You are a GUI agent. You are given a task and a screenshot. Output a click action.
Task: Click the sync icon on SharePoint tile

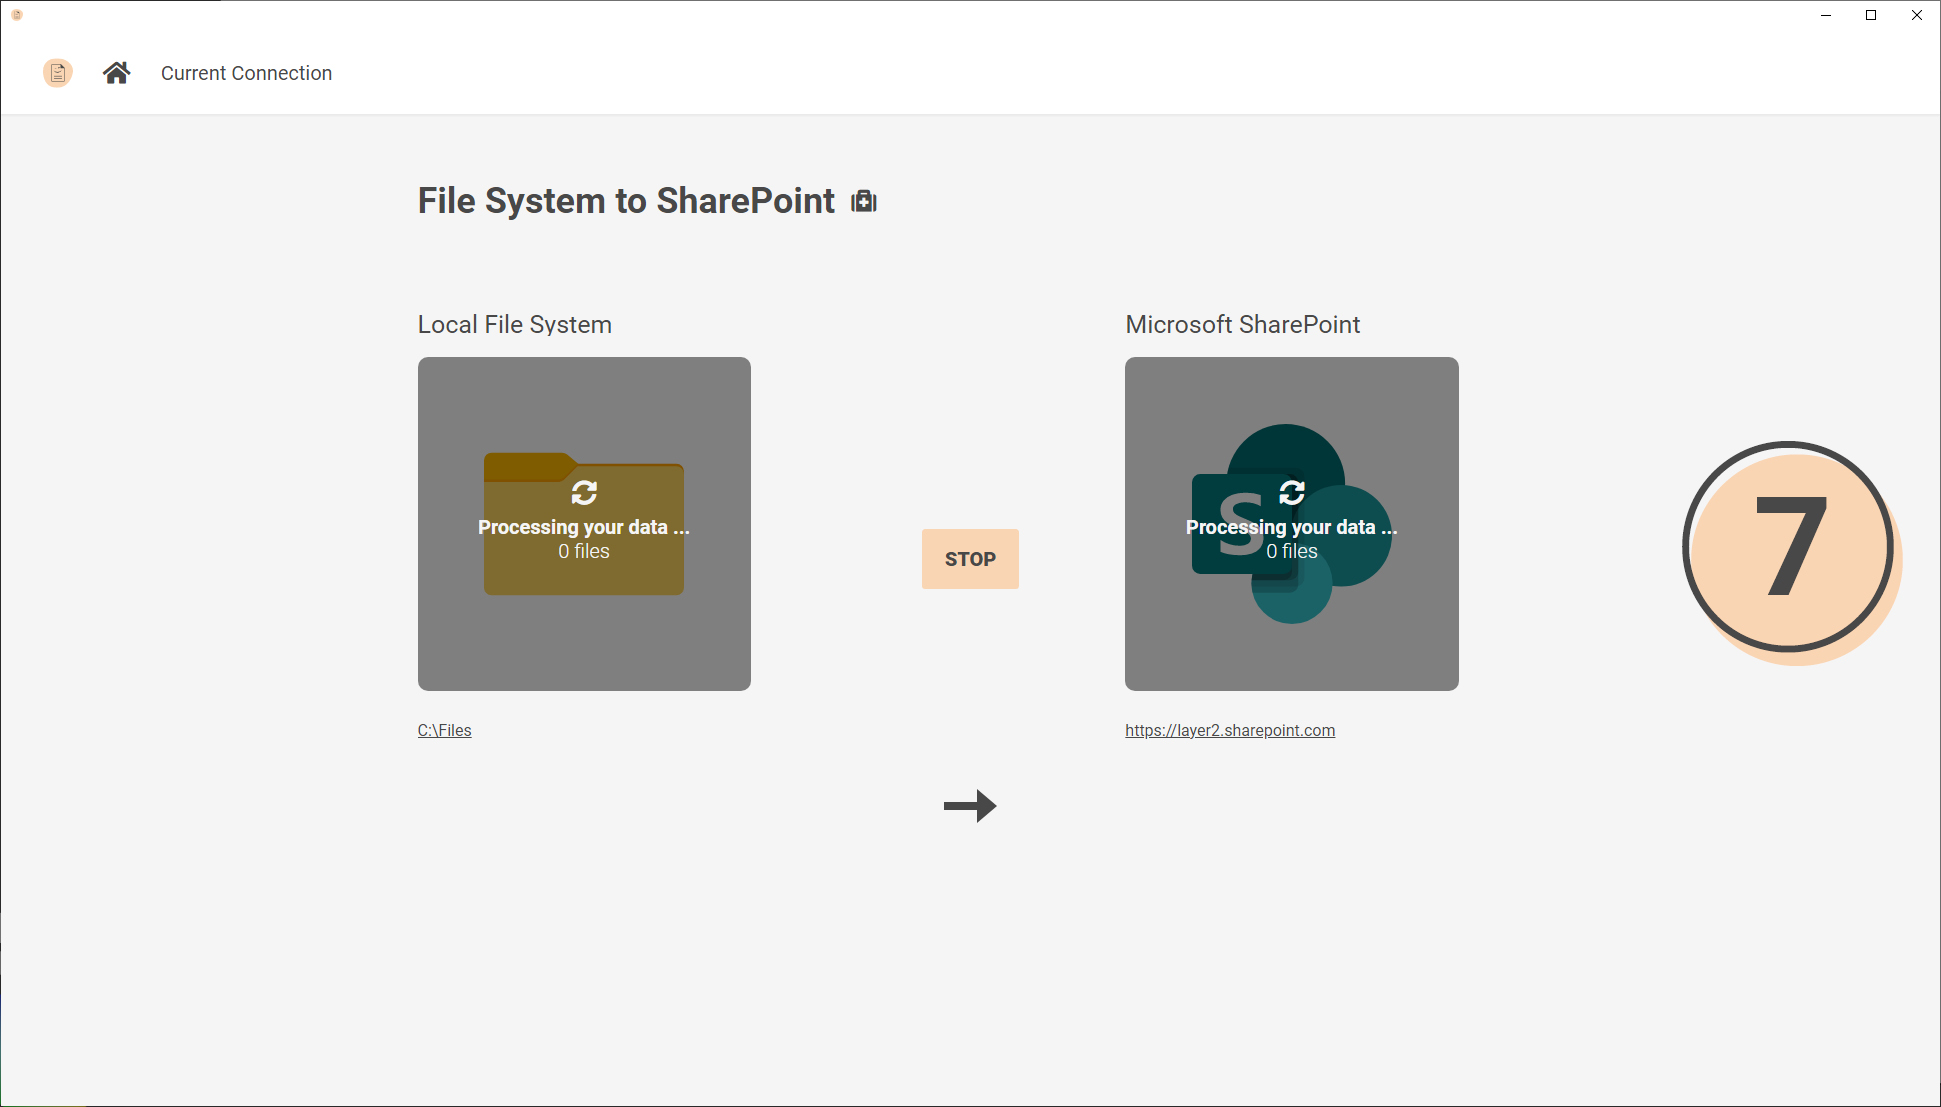click(x=1292, y=492)
